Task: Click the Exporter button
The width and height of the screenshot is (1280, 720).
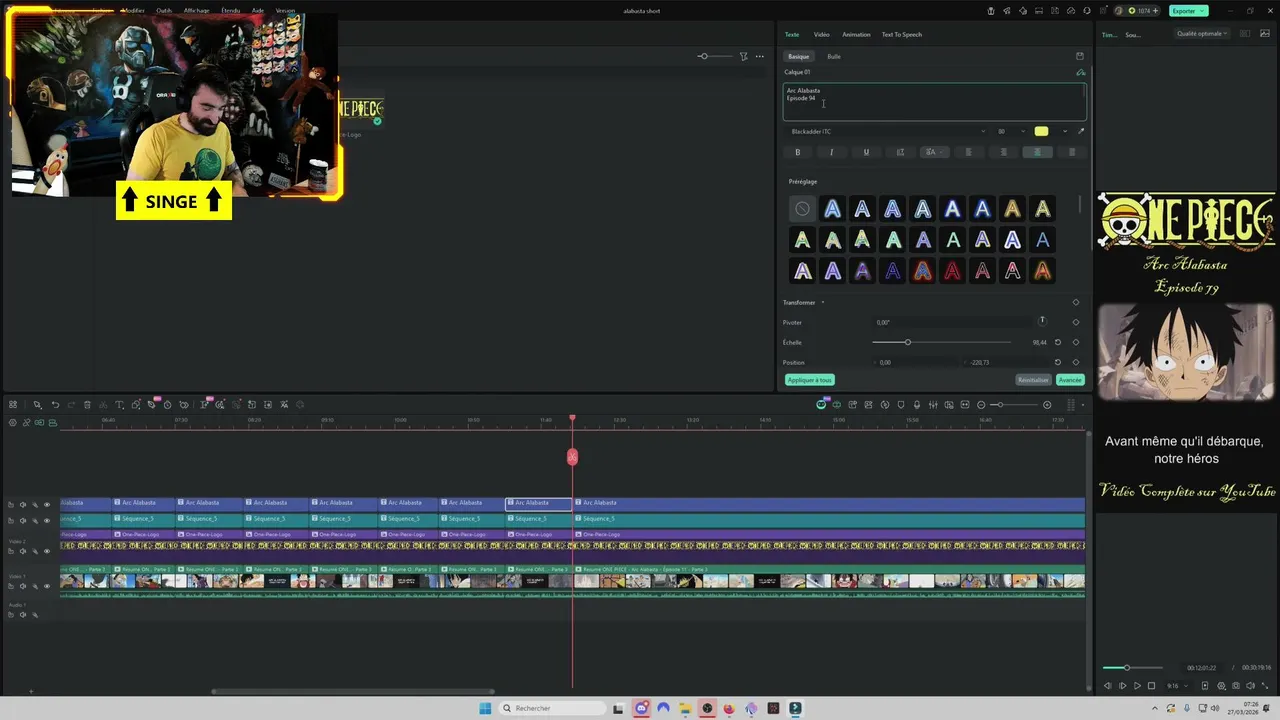Action: (1188, 10)
